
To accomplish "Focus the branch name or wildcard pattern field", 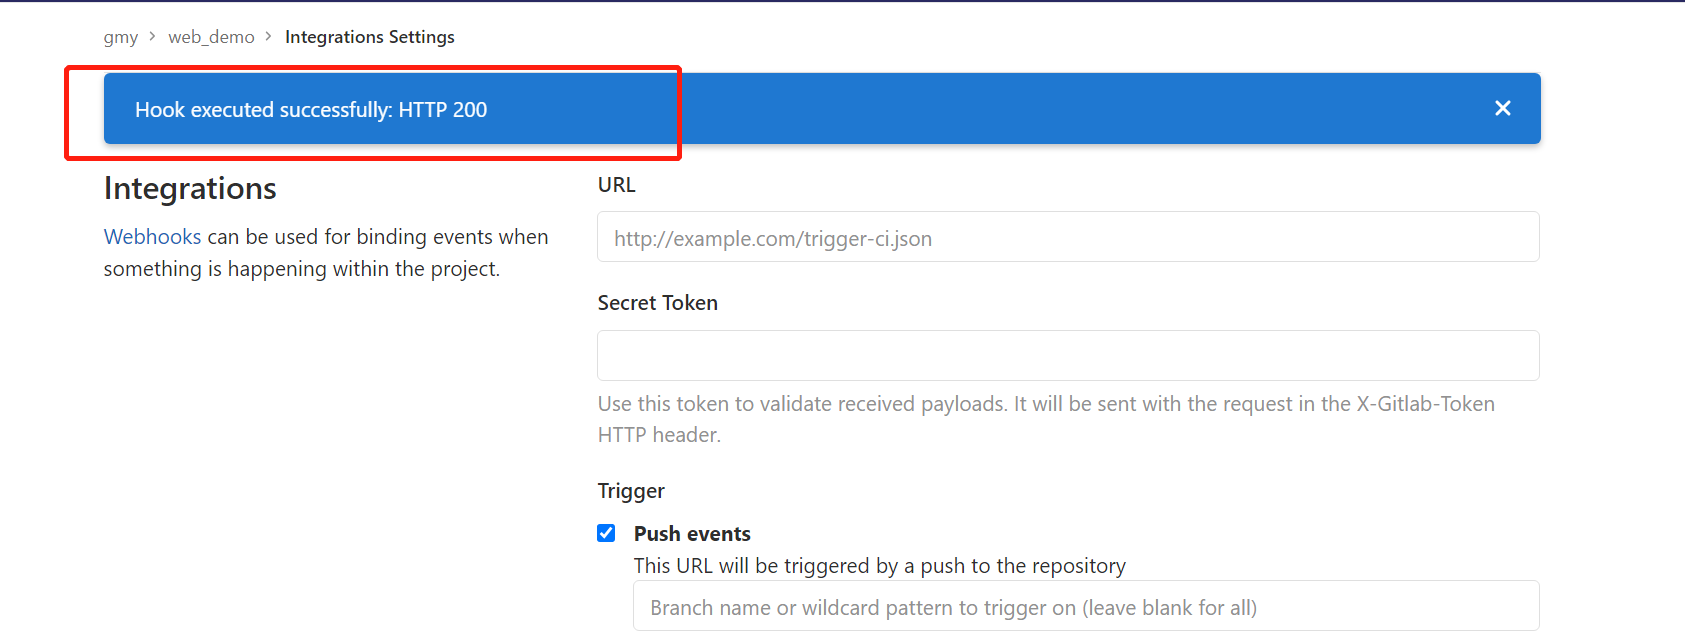I will coord(1086,606).
